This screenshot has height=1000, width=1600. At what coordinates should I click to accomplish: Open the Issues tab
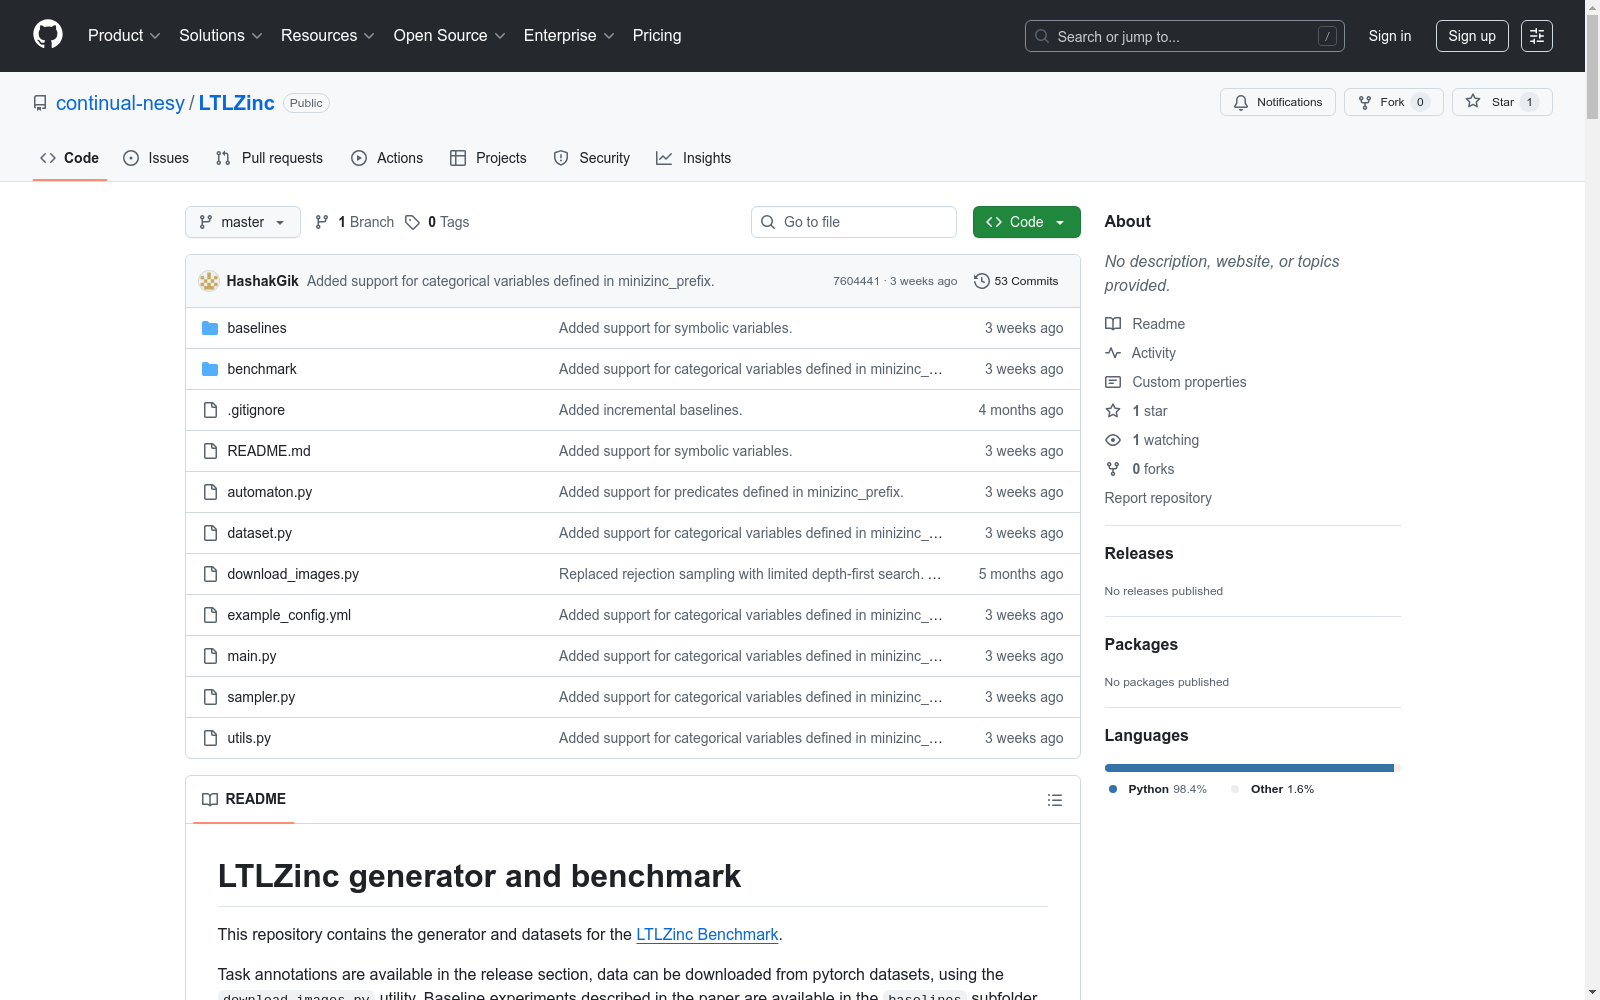[x=156, y=158]
